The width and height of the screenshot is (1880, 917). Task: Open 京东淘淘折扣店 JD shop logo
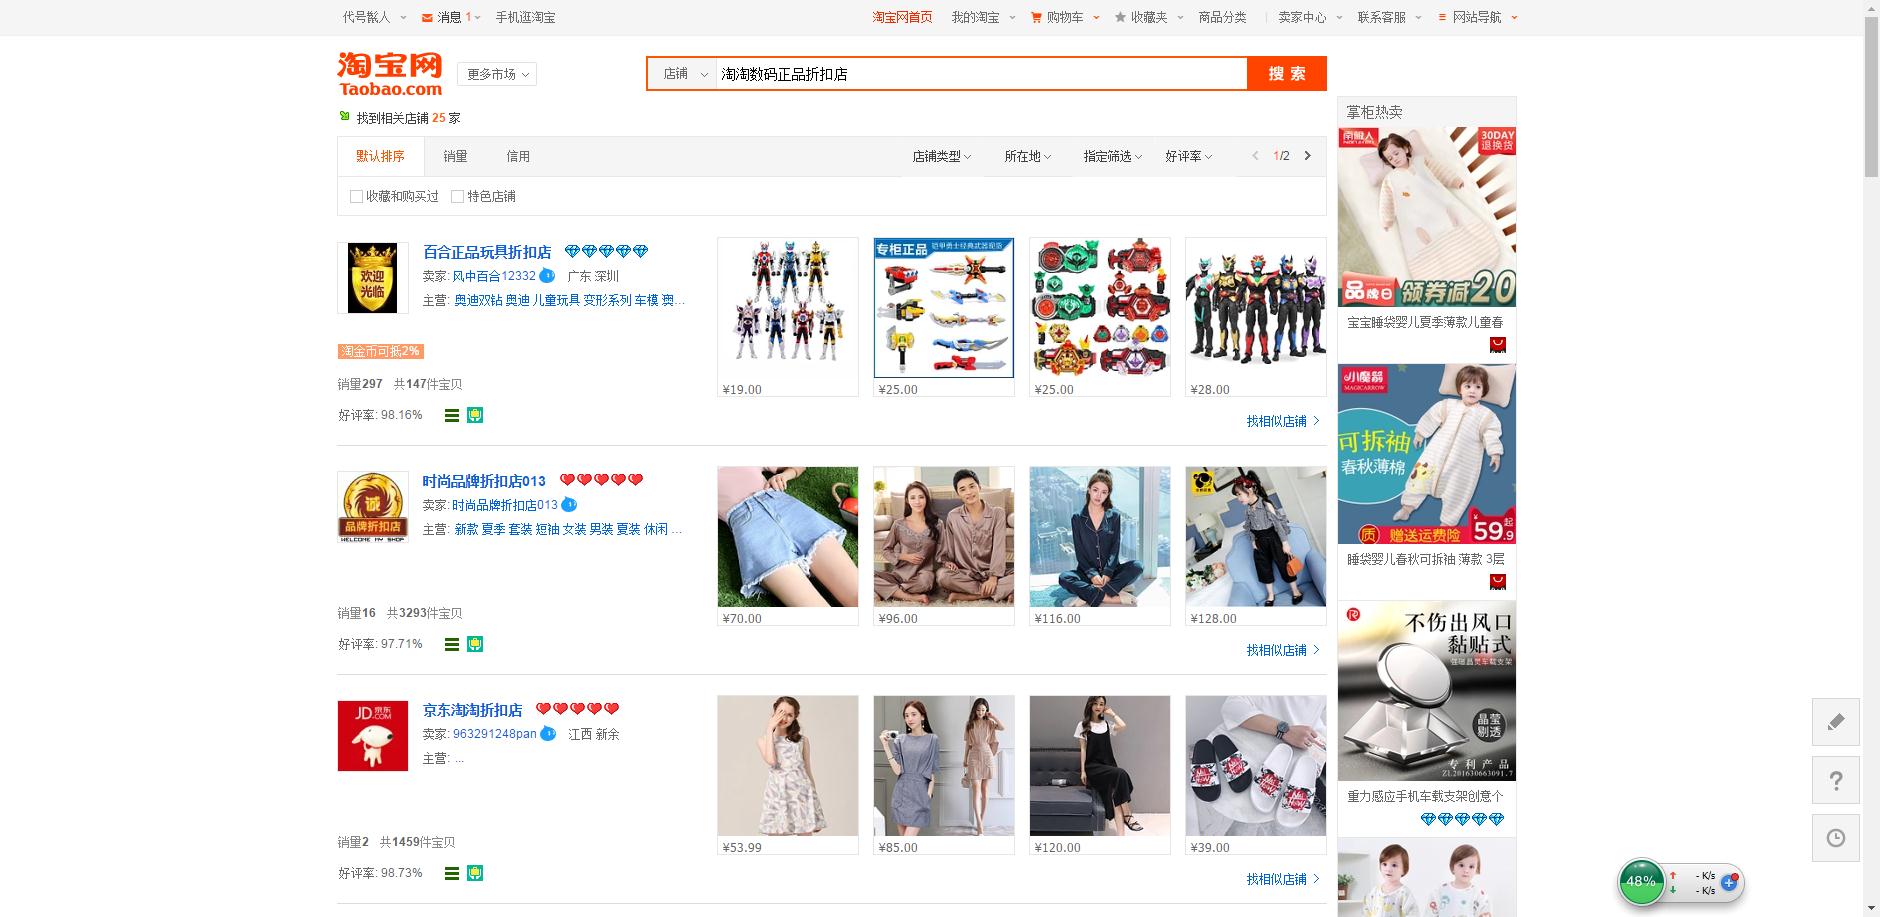pyautogui.click(x=373, y=736)
